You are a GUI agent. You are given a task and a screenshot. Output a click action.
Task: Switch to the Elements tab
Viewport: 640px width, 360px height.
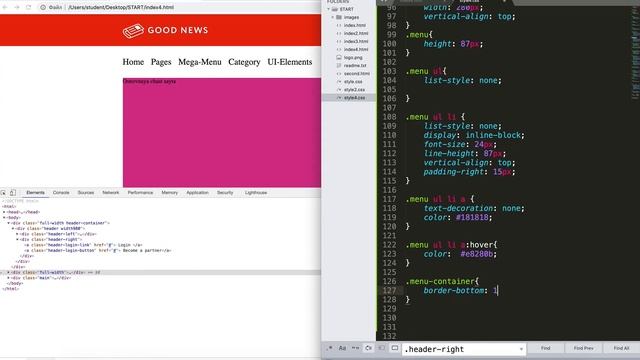(36, 193)
